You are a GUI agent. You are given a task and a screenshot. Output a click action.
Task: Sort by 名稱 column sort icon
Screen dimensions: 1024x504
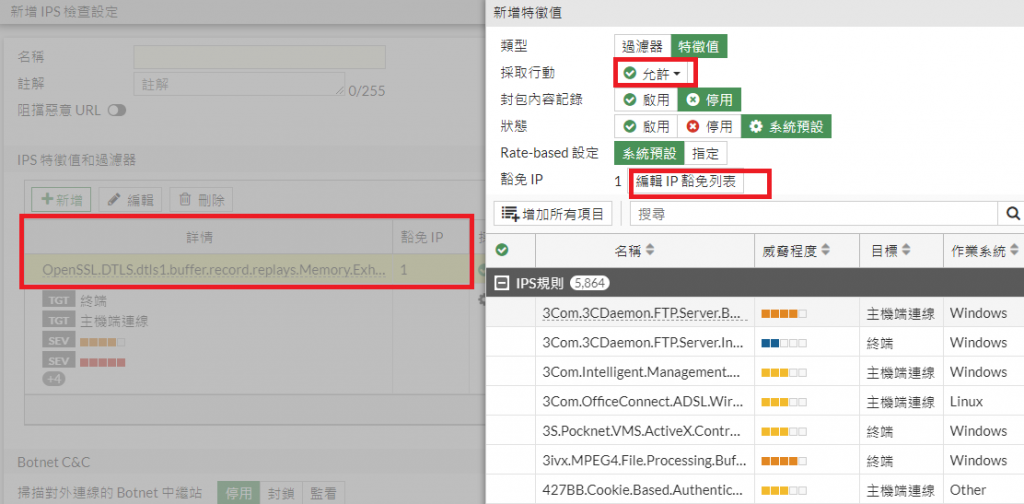[650, 249]
